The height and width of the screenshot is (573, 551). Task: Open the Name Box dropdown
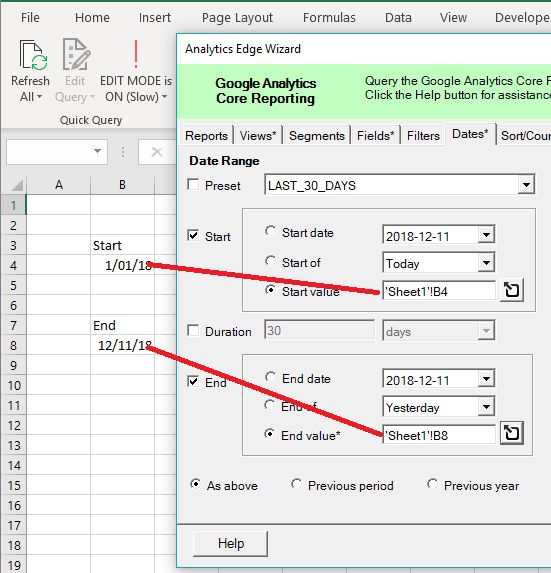pyautogui.click(x=97, y=151)
